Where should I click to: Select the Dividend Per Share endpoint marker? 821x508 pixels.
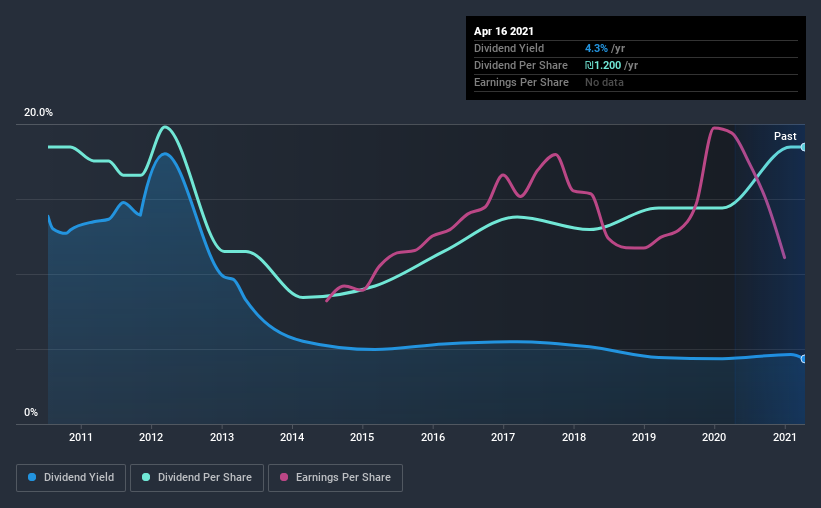click(804, 147)
